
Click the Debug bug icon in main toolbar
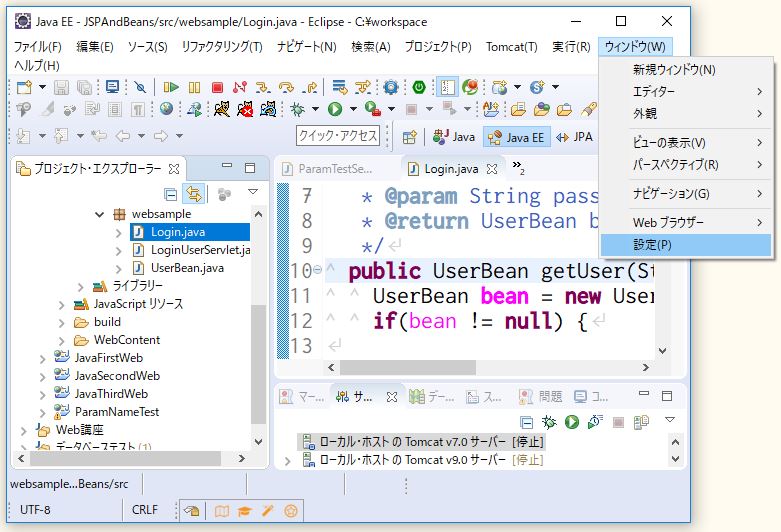point(297,109)
